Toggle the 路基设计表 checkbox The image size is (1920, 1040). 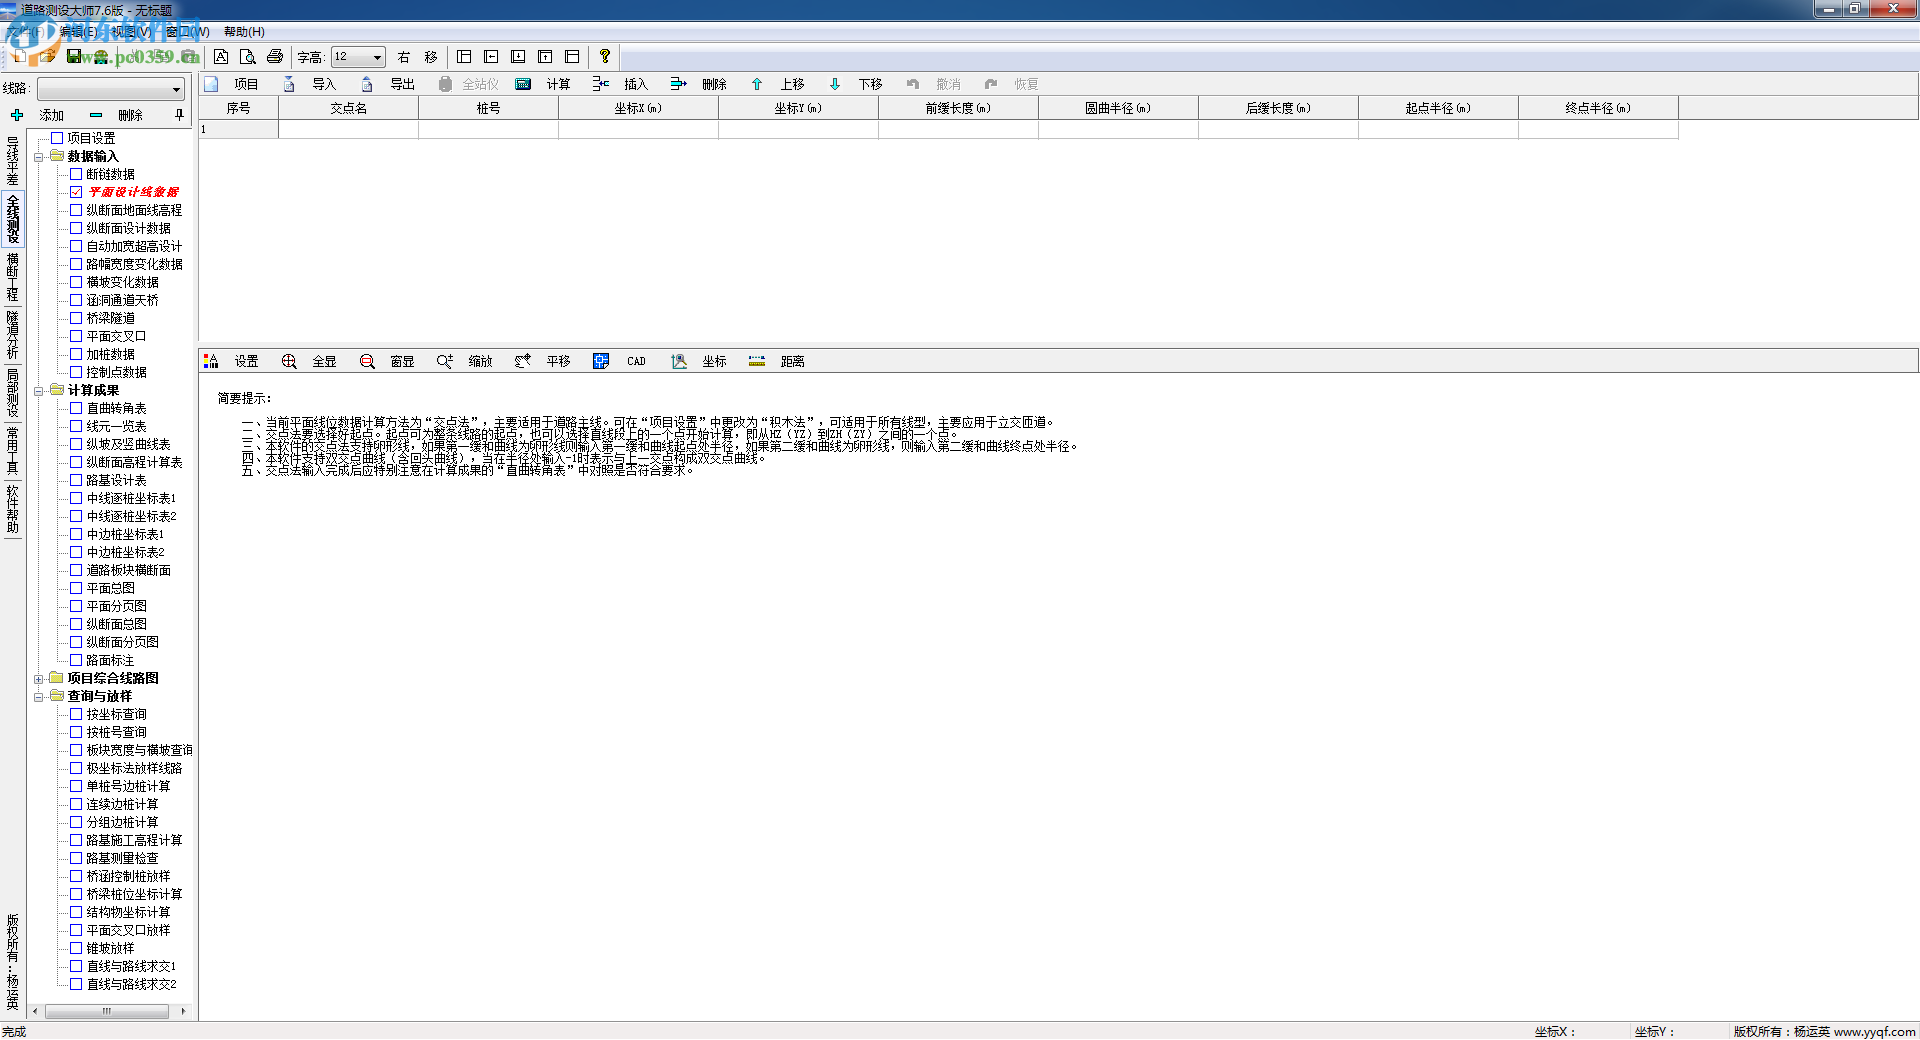click(x=76, y=480)
